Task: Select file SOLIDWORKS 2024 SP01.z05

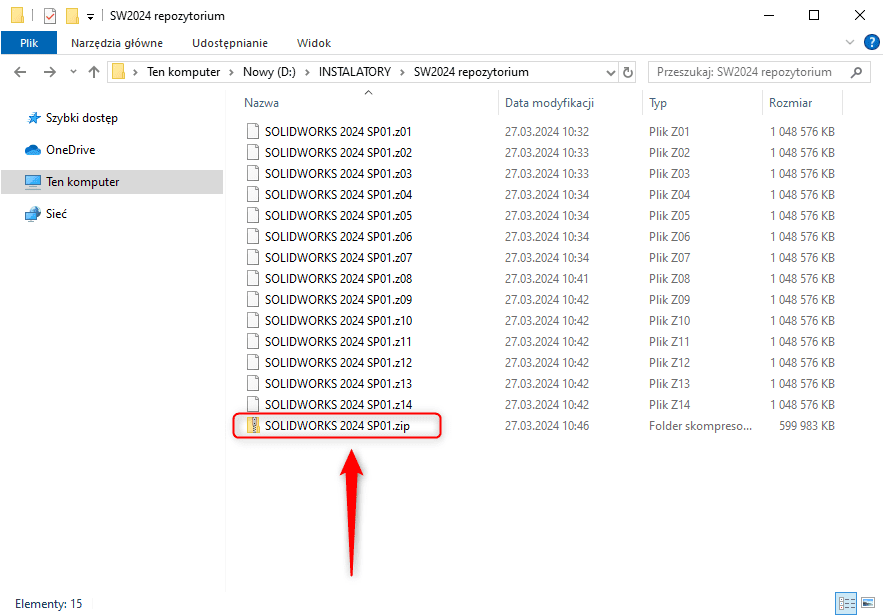Action: (338, 215)
